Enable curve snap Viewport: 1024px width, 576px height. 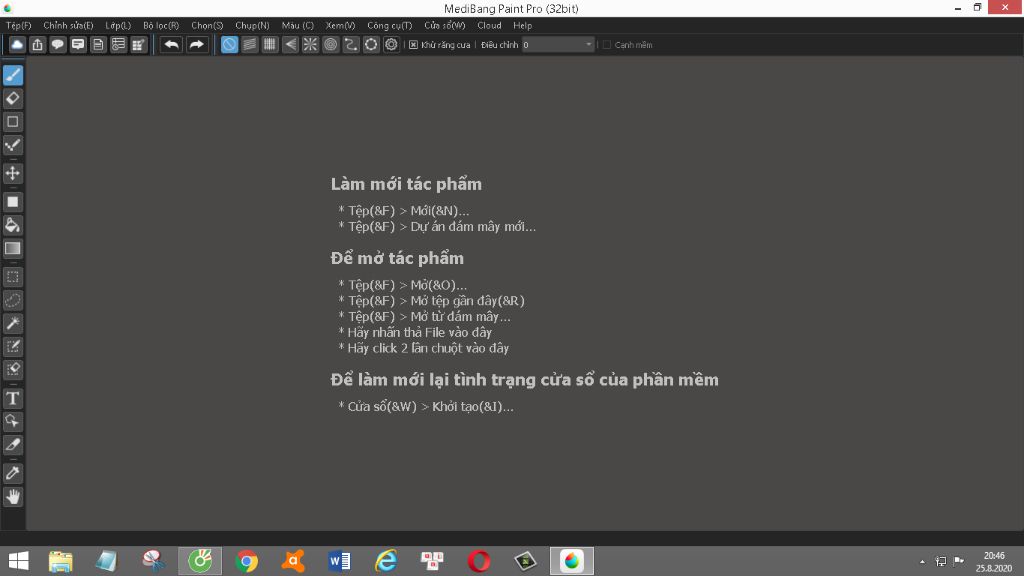[x=351, y=44]
